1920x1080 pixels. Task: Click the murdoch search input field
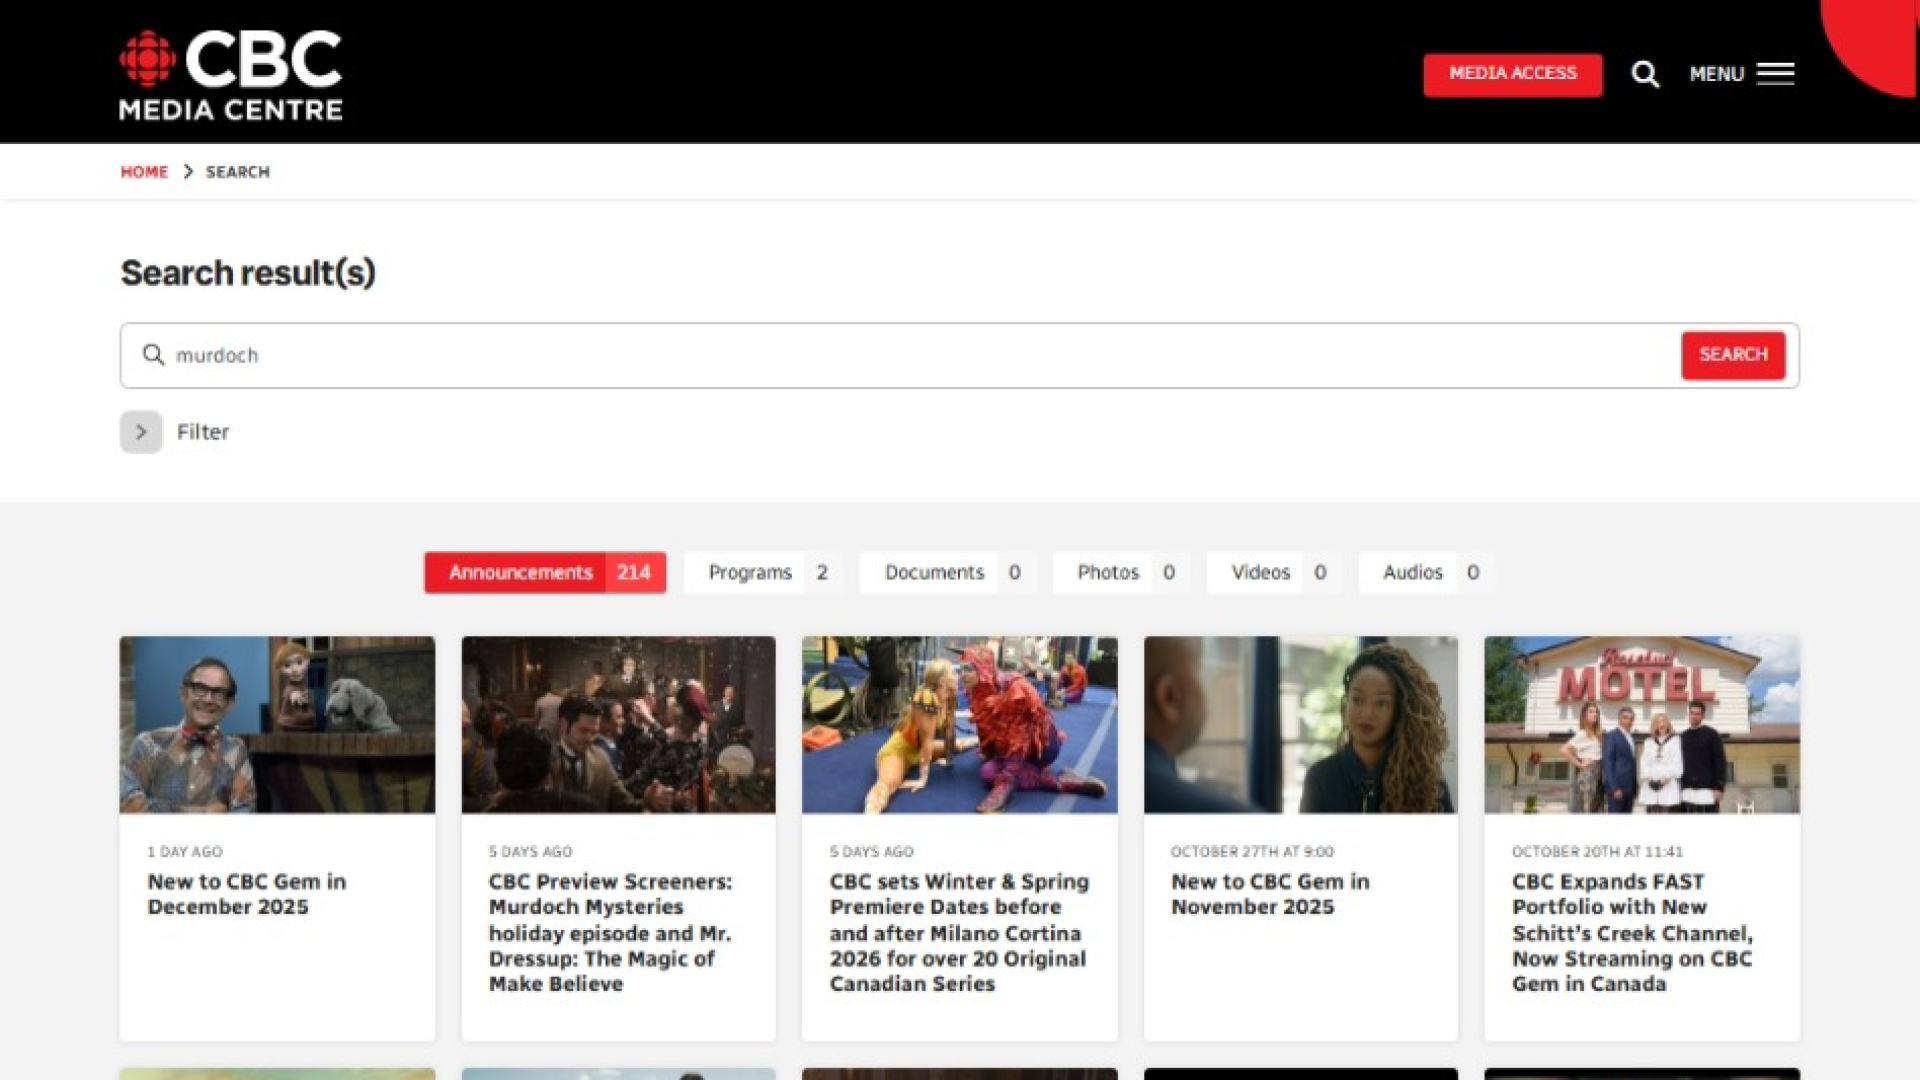(x=900, y=355)
